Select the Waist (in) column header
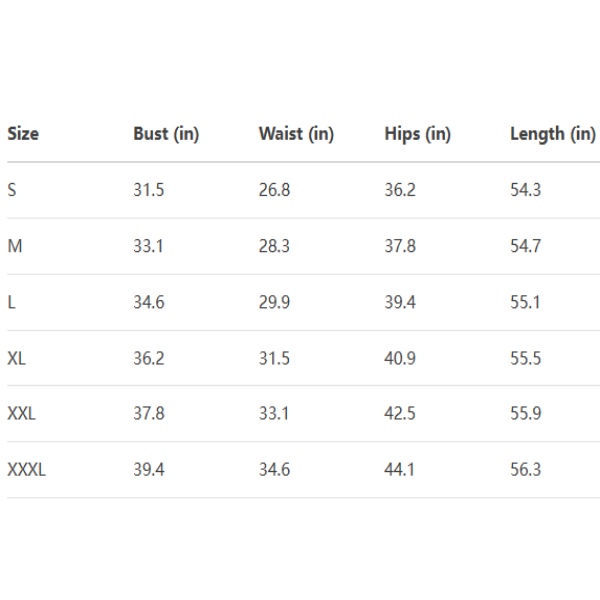 tap(296, 134)
